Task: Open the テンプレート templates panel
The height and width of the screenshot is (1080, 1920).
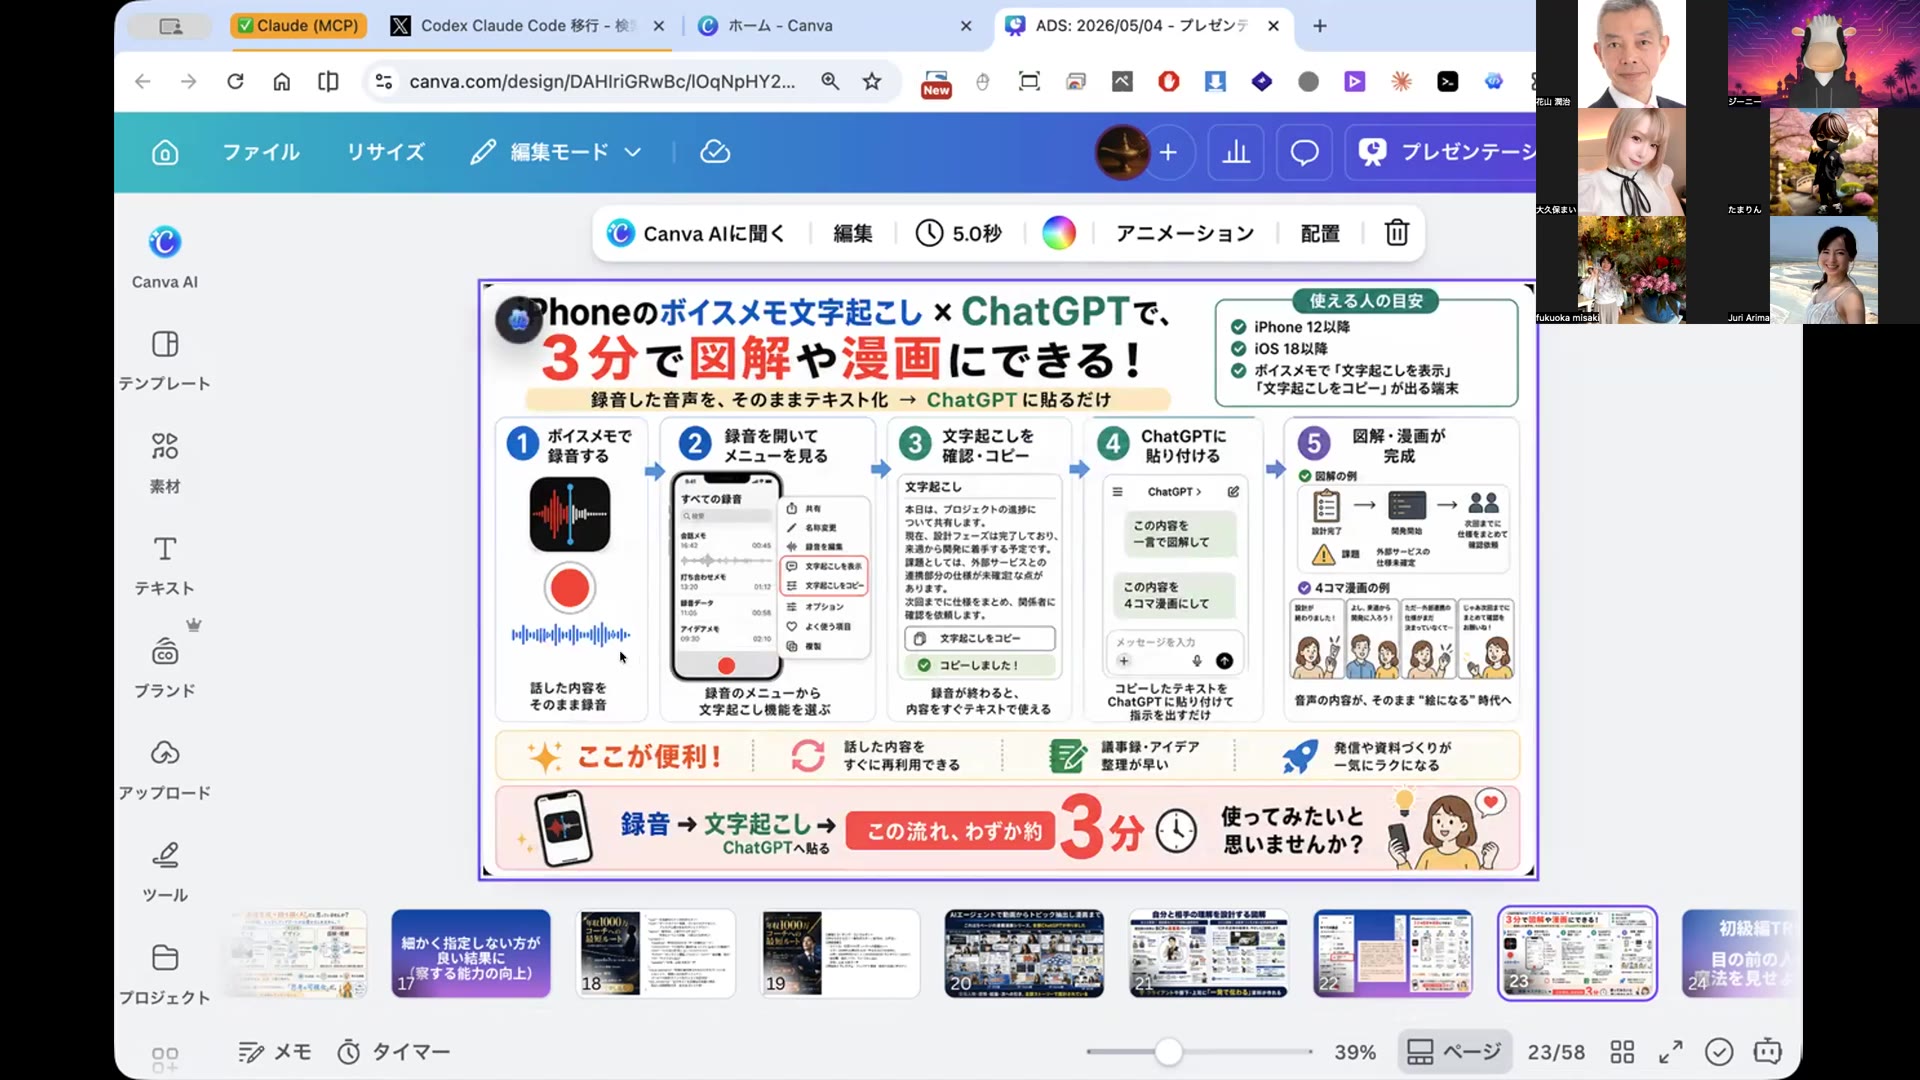Action: click(x=165, y=360)
